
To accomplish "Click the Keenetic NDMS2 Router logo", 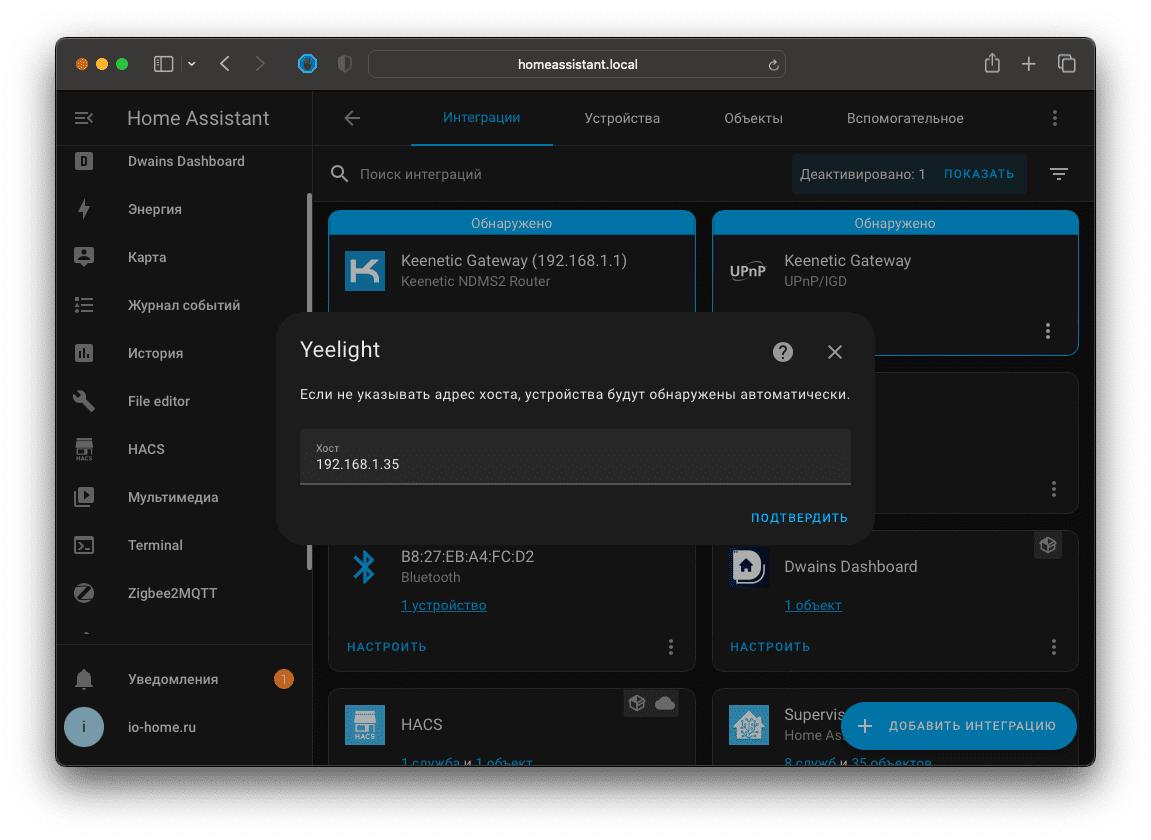I will [x=365, y=271].
